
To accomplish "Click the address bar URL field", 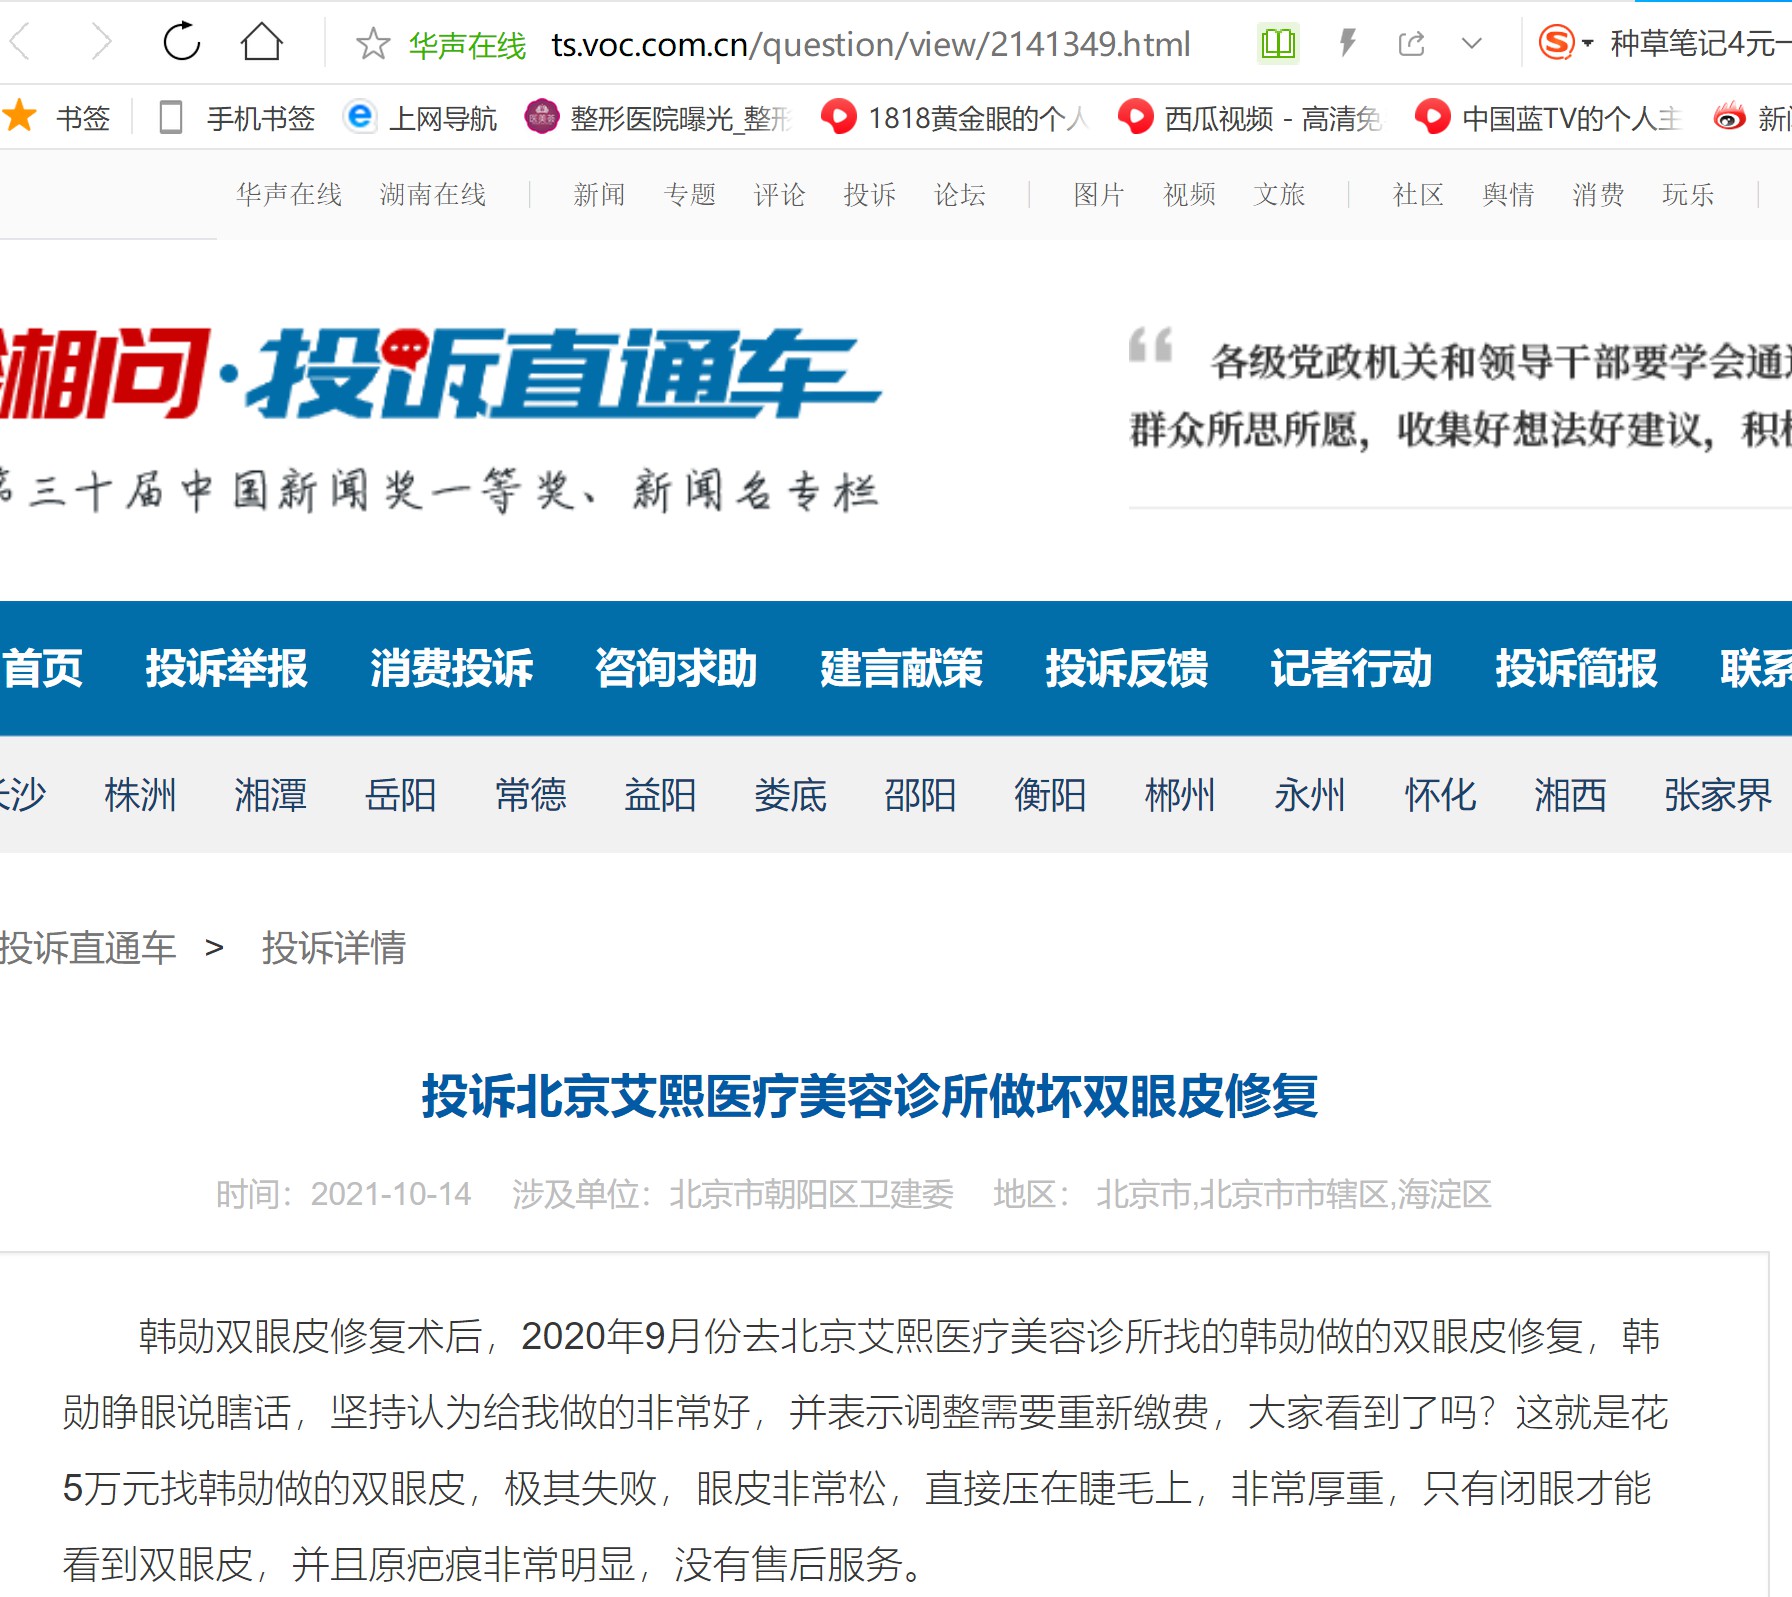I will tap(870, 44).
